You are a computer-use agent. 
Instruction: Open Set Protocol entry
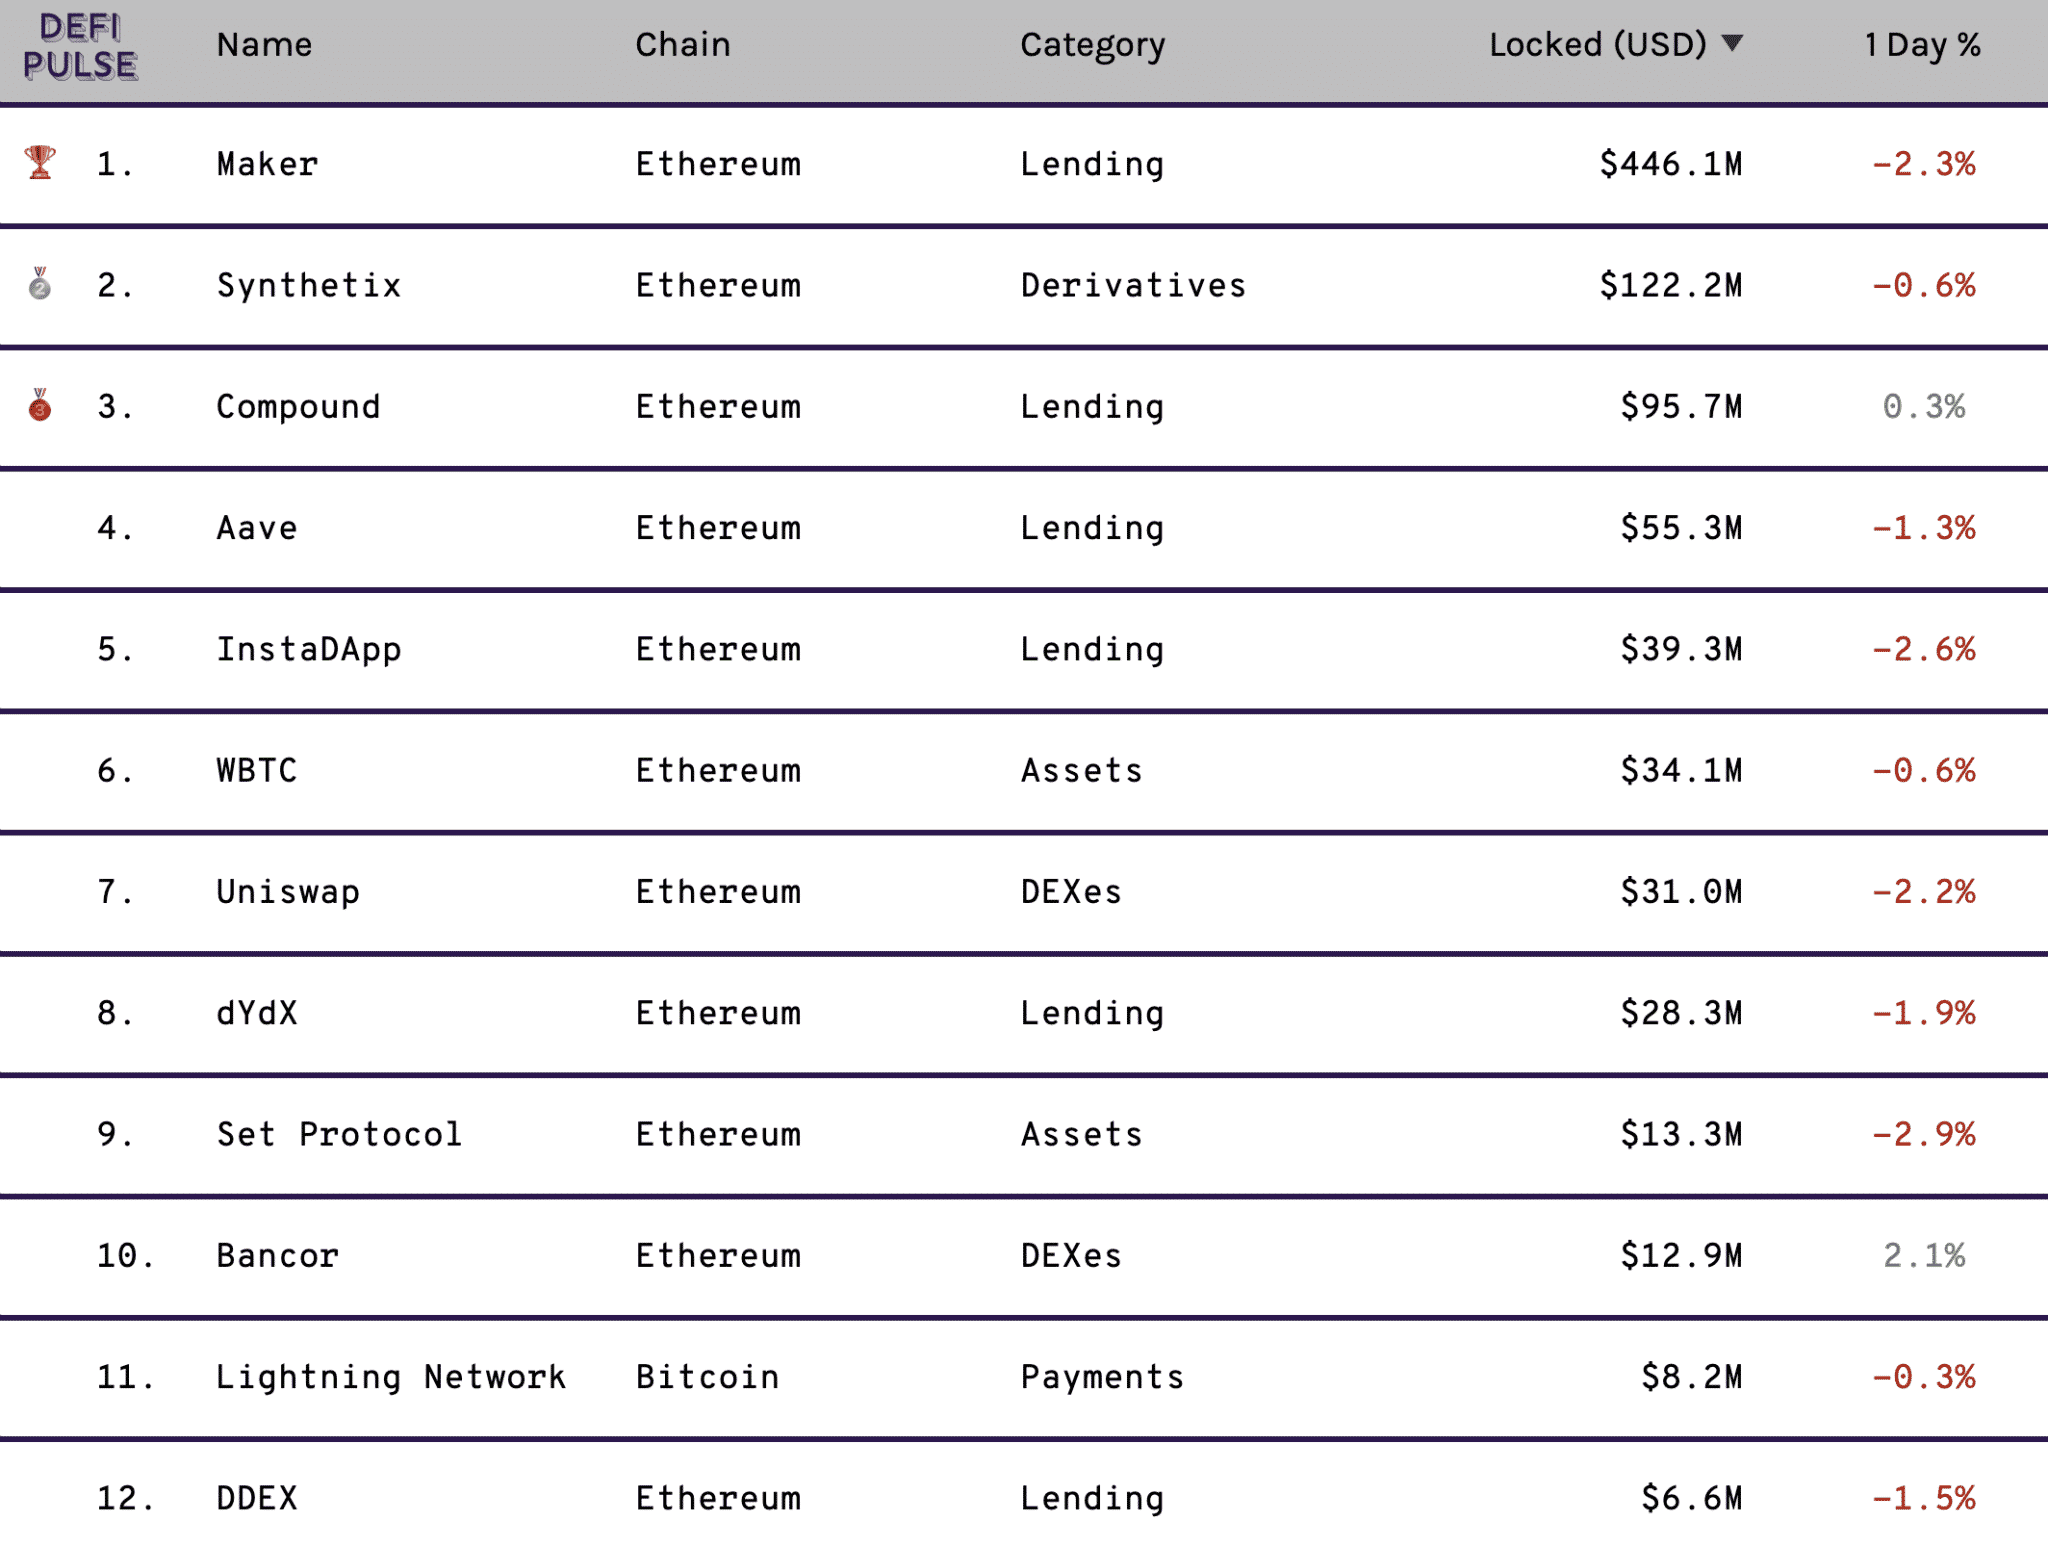click(339, 1135)
